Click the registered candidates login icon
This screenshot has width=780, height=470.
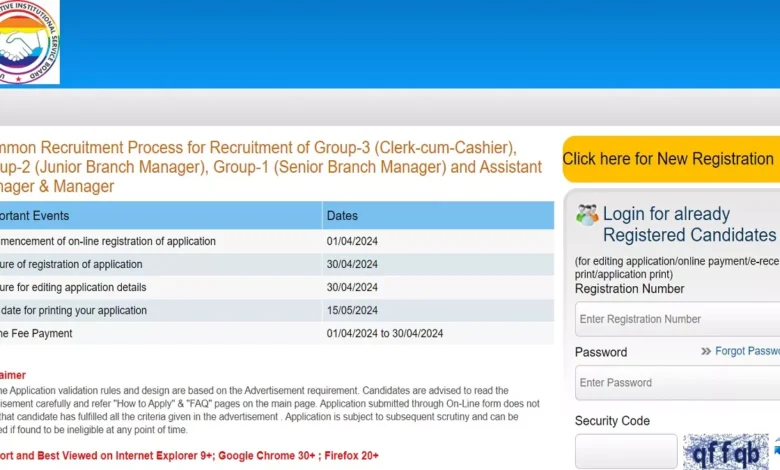coord(587,214)
